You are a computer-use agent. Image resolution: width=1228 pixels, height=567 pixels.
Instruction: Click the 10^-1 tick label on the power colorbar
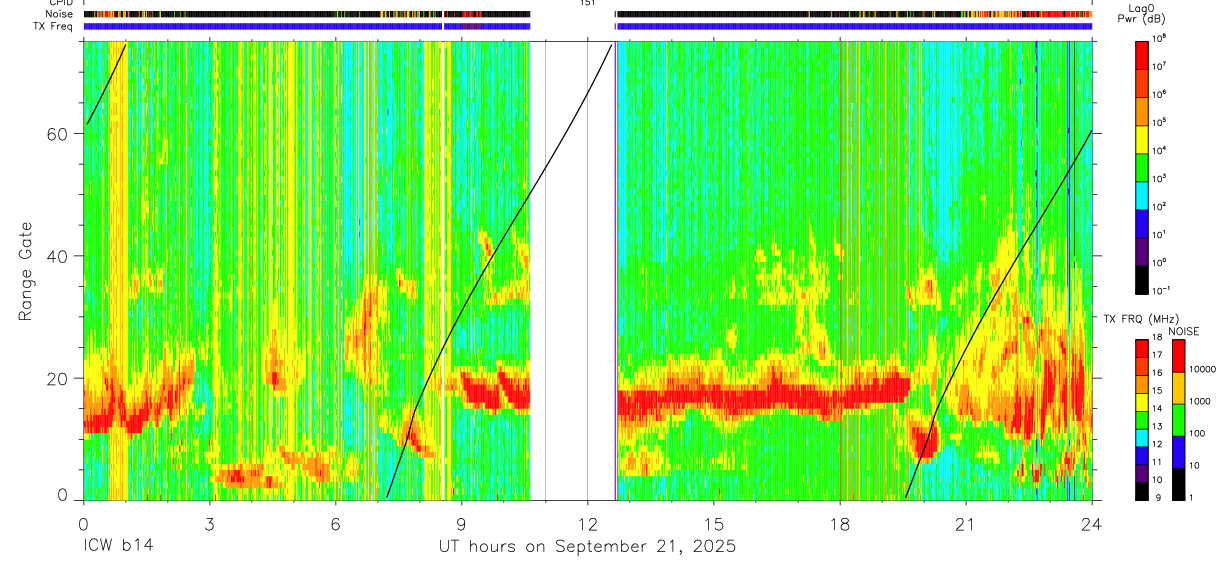coord(1163,289)
